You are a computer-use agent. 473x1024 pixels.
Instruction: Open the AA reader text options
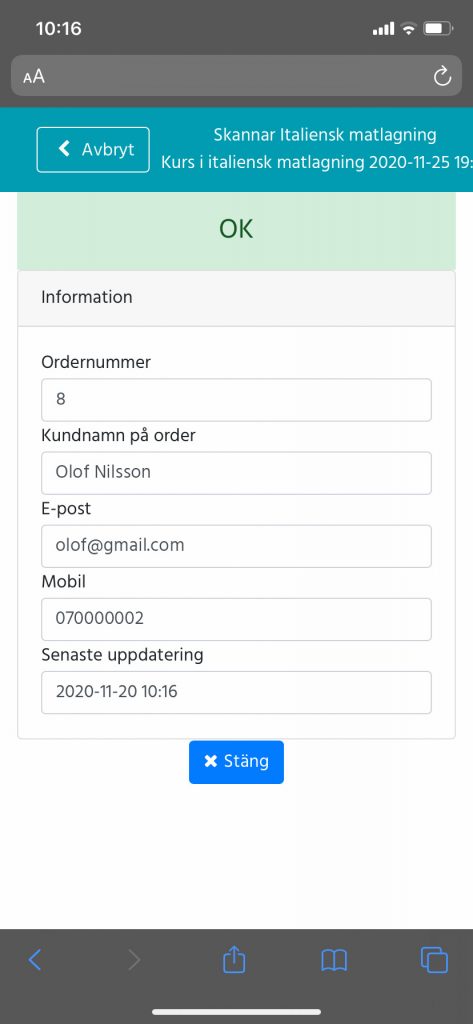tap(34, 76)
